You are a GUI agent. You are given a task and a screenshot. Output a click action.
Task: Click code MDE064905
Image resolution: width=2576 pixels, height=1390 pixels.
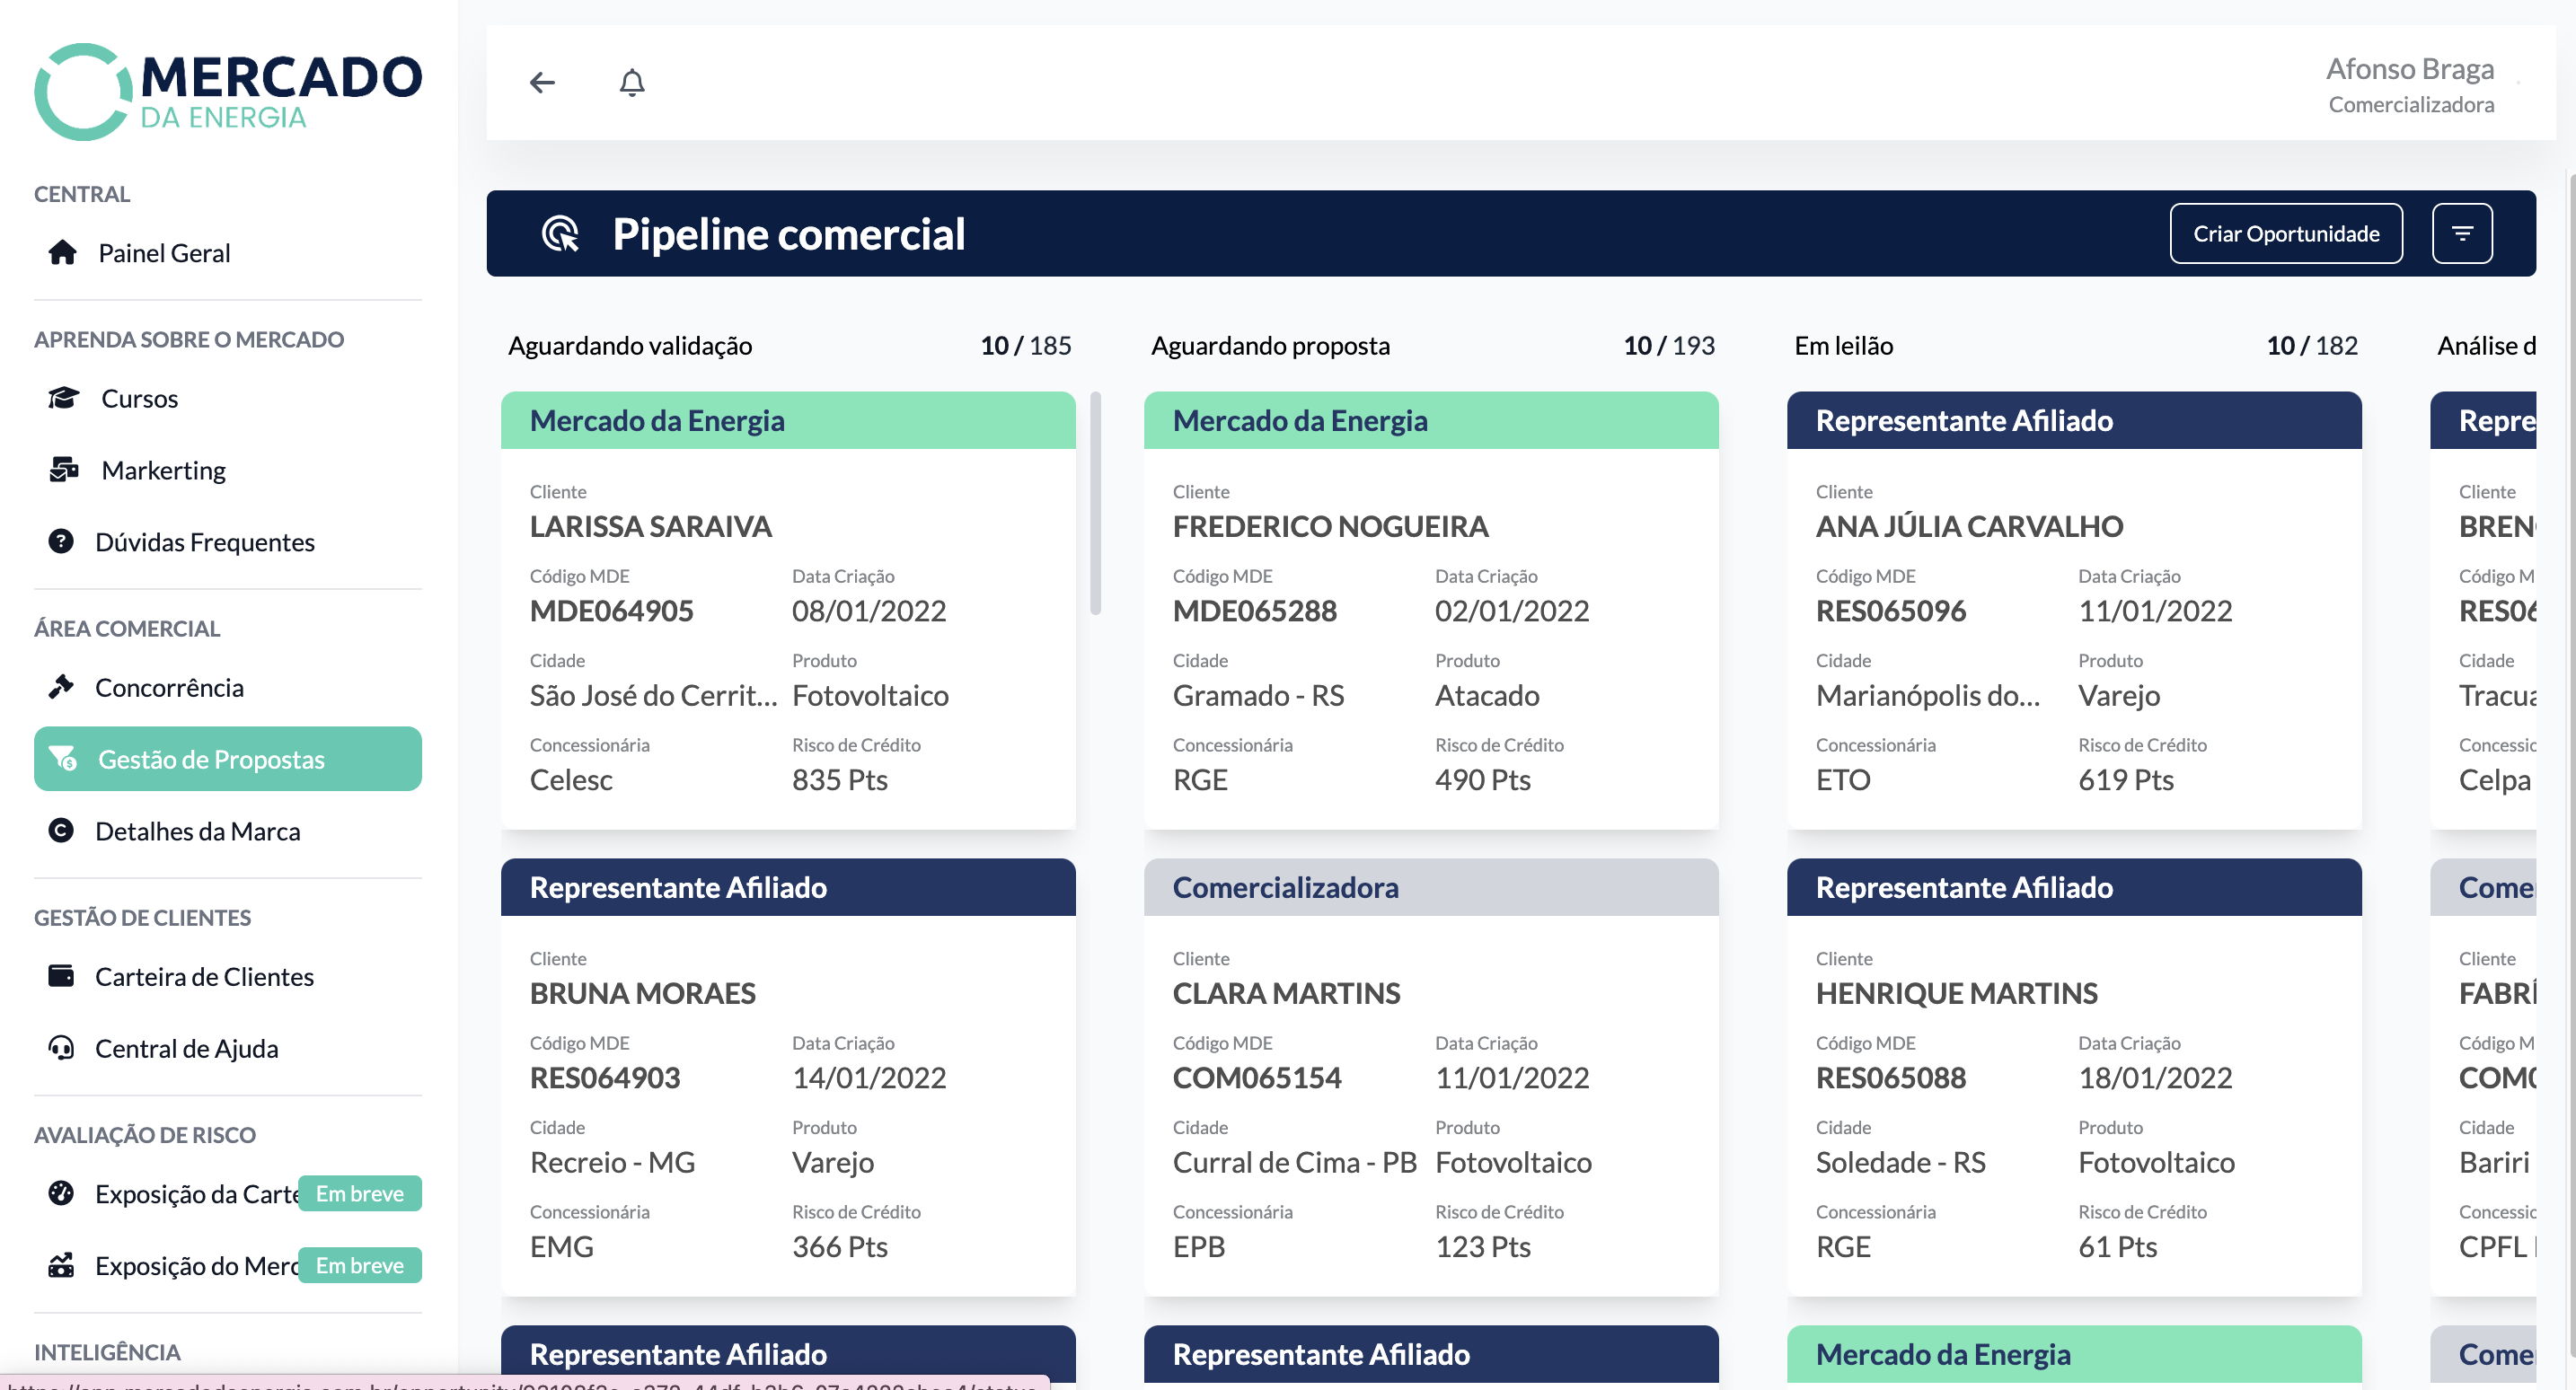(611, 610)
